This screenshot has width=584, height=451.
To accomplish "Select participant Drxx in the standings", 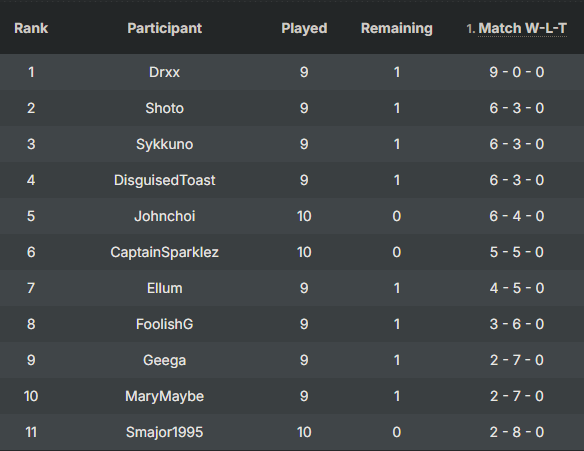I will tap(165, 72).
